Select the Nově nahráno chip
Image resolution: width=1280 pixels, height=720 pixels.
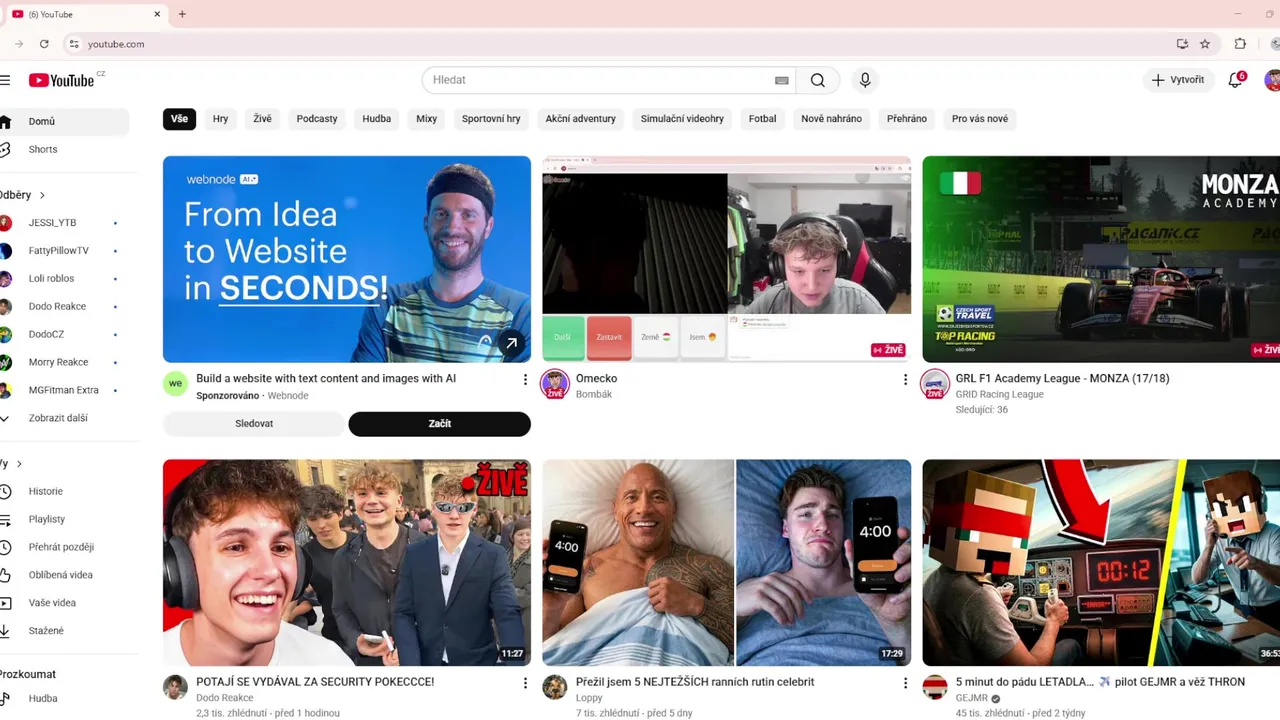tap(831, 119)
